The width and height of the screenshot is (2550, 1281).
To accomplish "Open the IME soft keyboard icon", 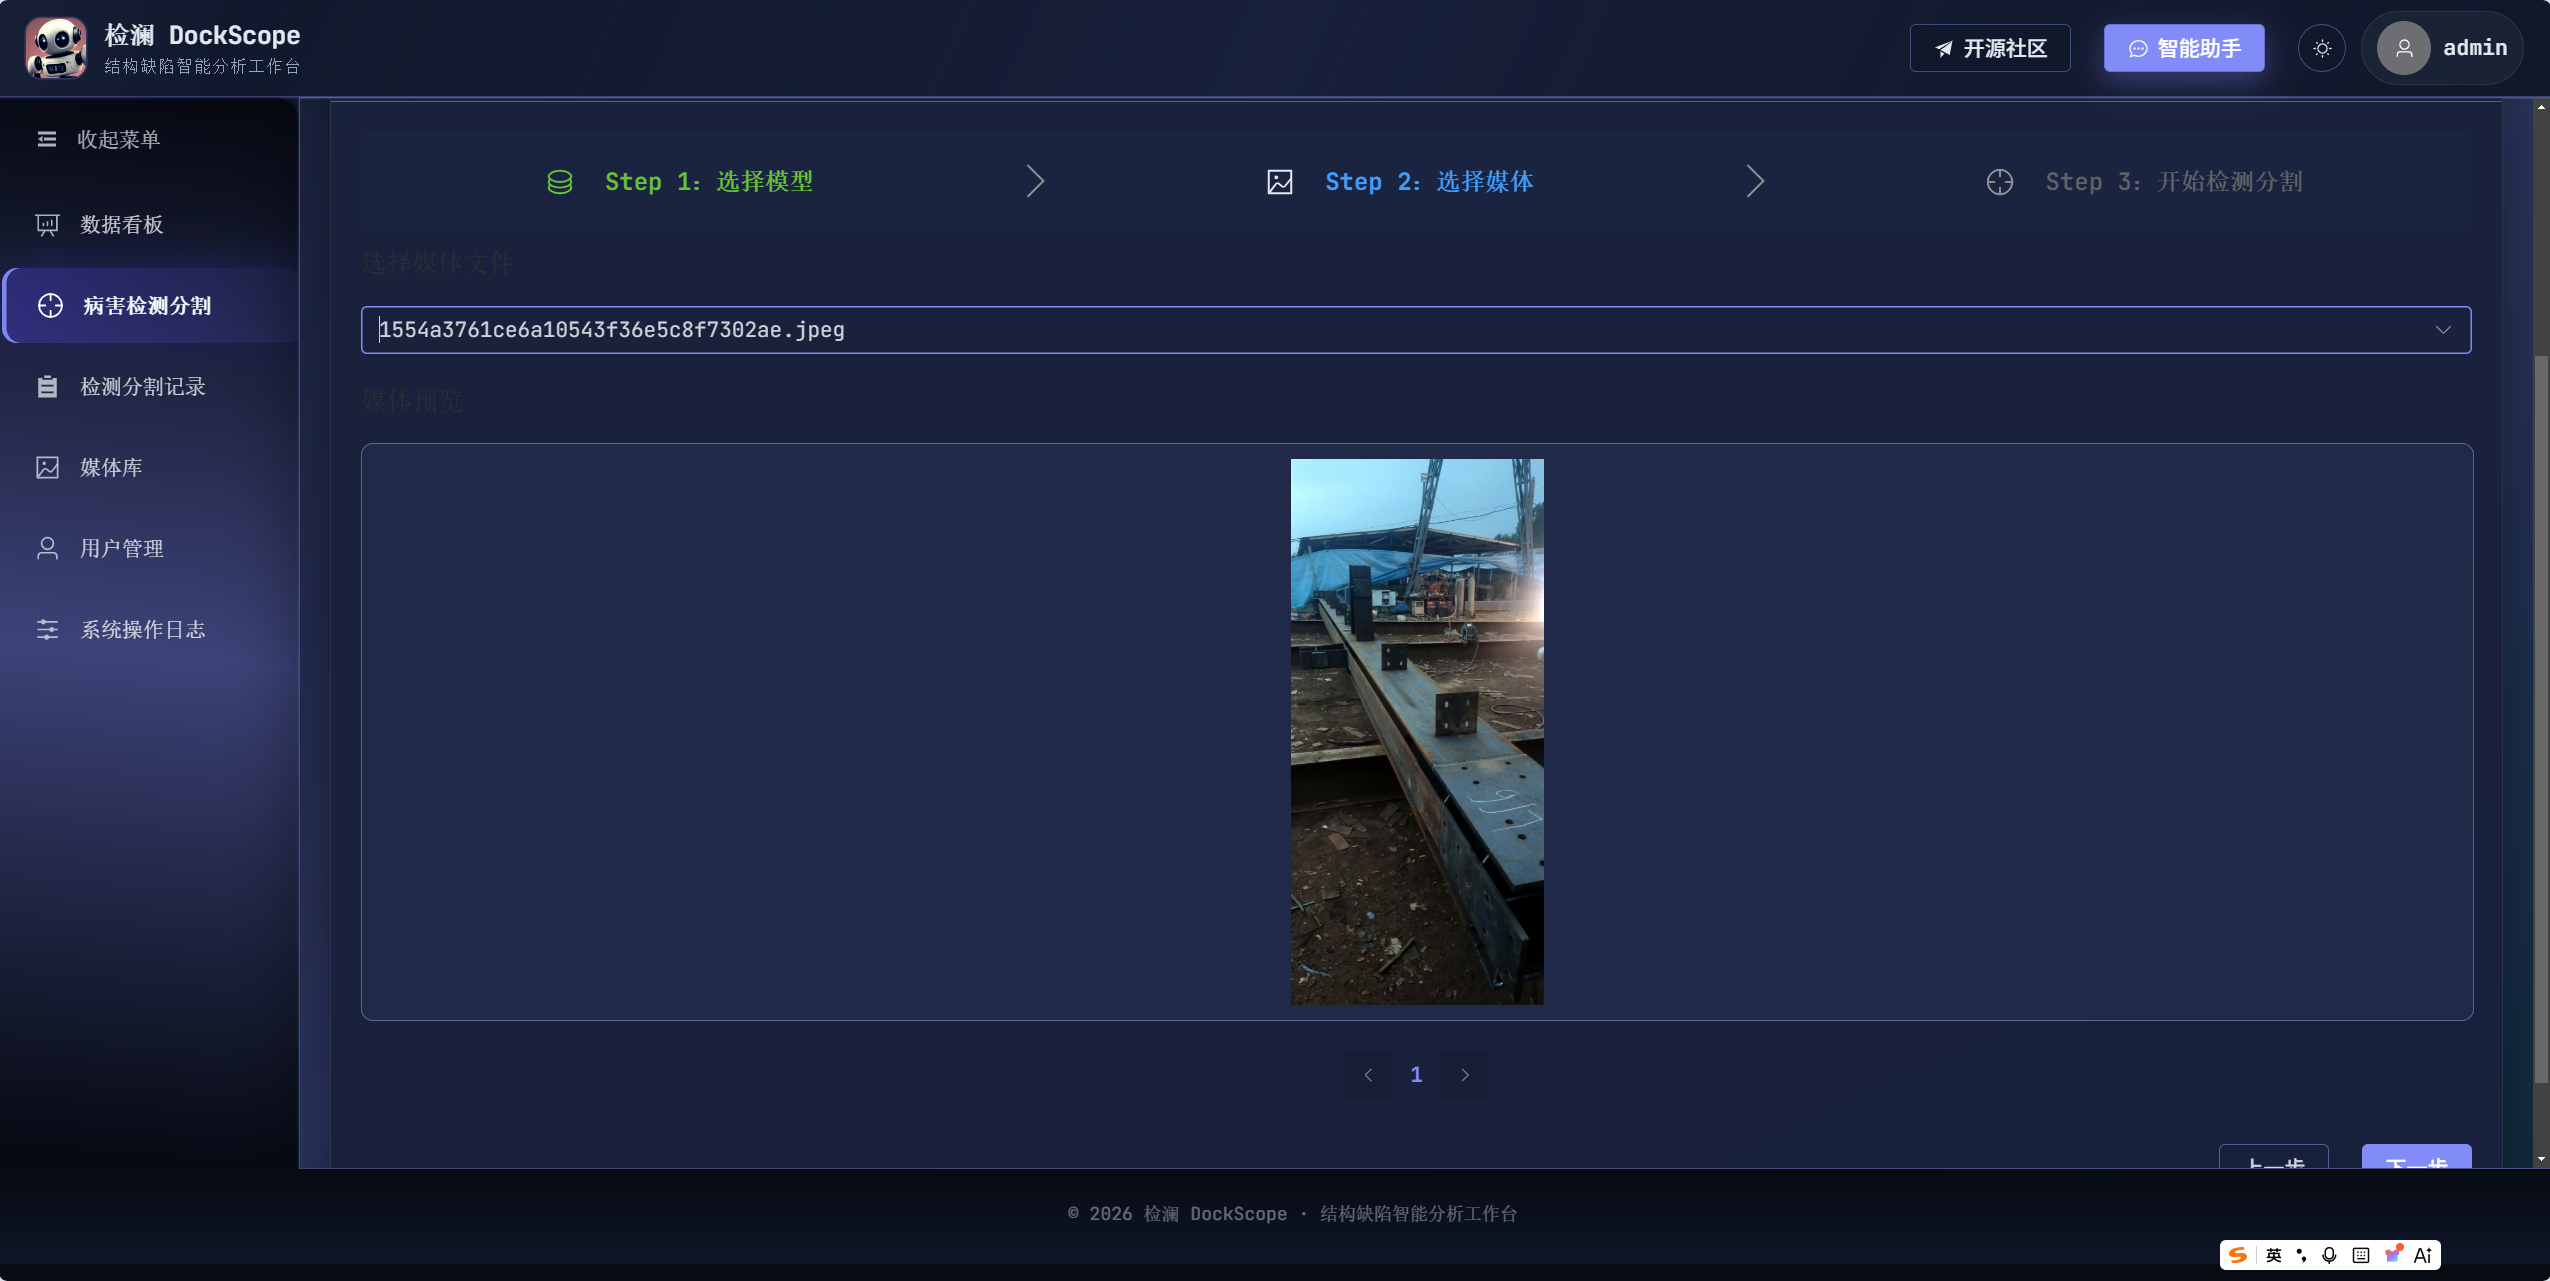I will pyautogui.click(x=2361, y=1255).
